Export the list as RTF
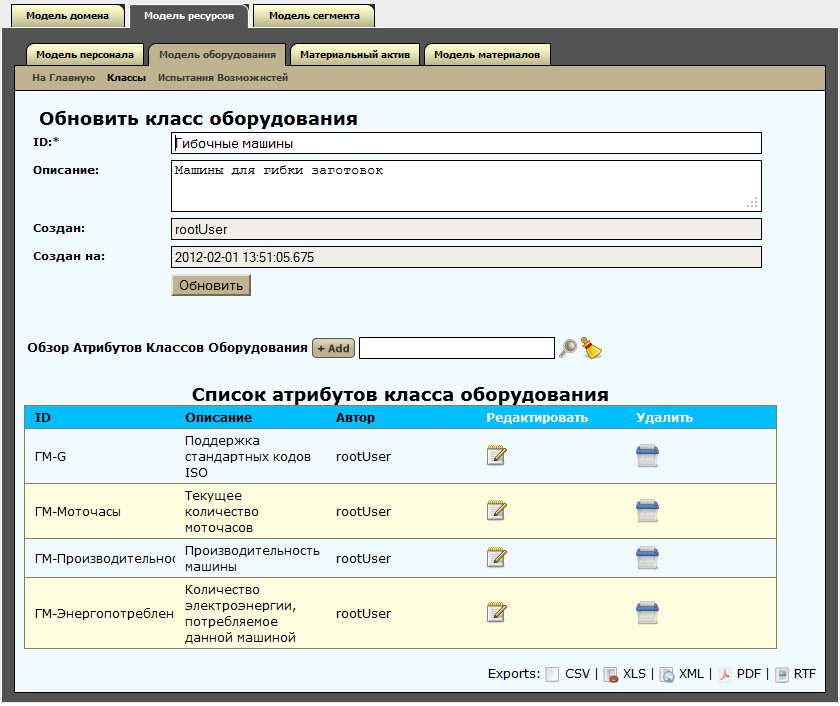Screen dimensions: 840x706 click(805, 674)
